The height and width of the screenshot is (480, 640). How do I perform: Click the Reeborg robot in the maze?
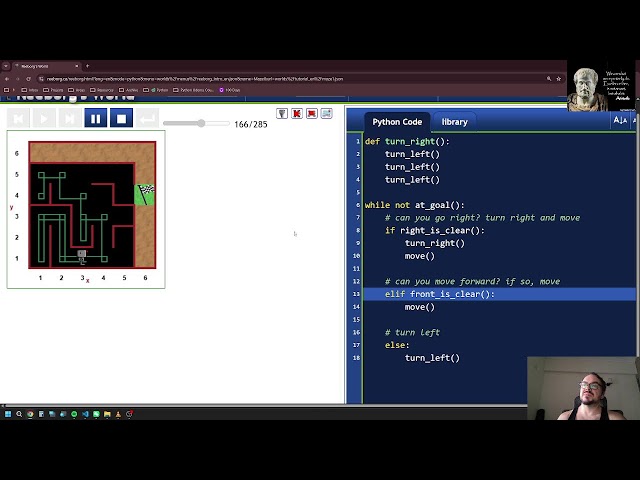[x=82, y=257]
